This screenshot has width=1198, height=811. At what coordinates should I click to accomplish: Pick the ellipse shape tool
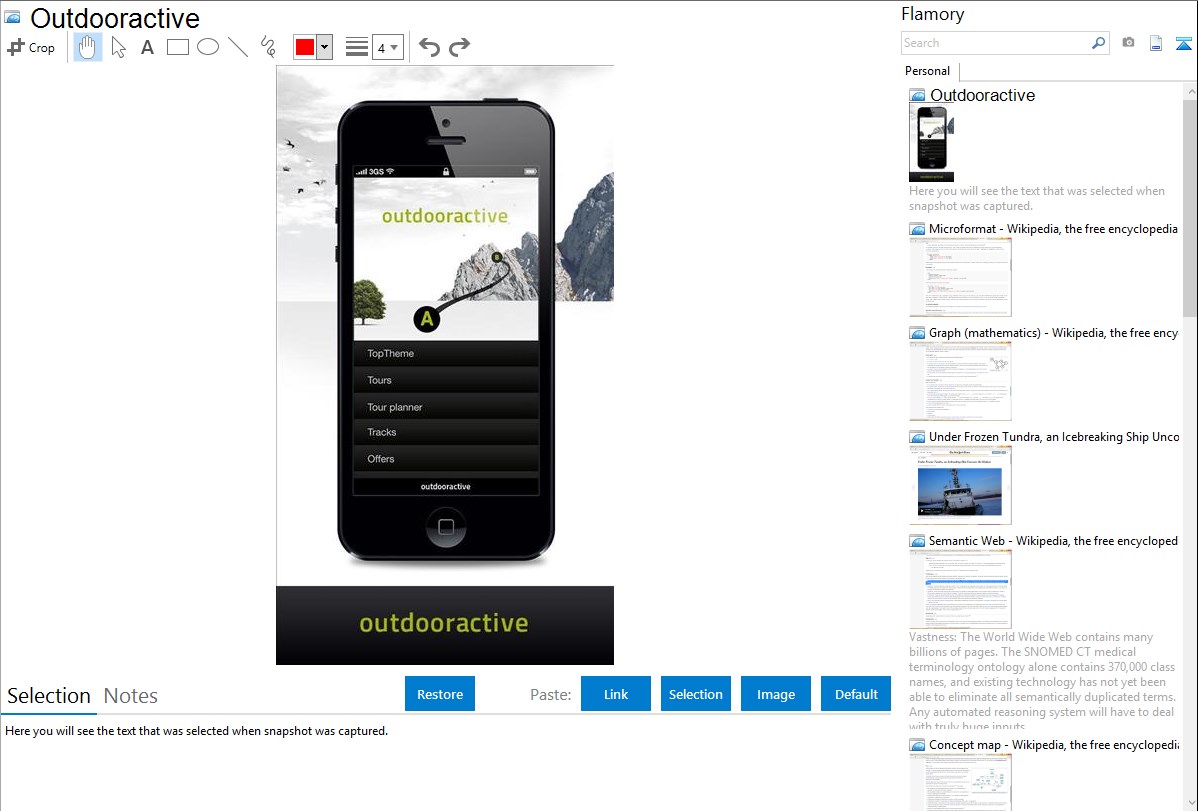208,47
